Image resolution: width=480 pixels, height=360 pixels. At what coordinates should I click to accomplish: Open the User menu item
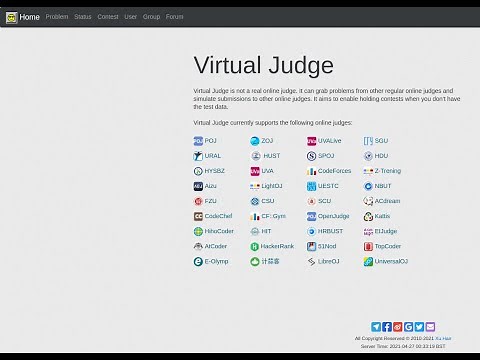click(130, 17)
